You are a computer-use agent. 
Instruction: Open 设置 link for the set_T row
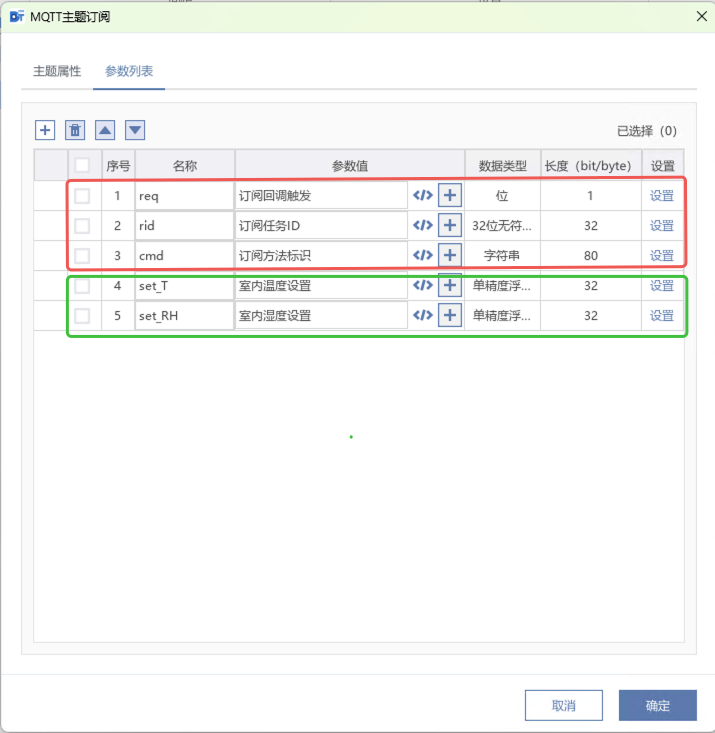662,286
